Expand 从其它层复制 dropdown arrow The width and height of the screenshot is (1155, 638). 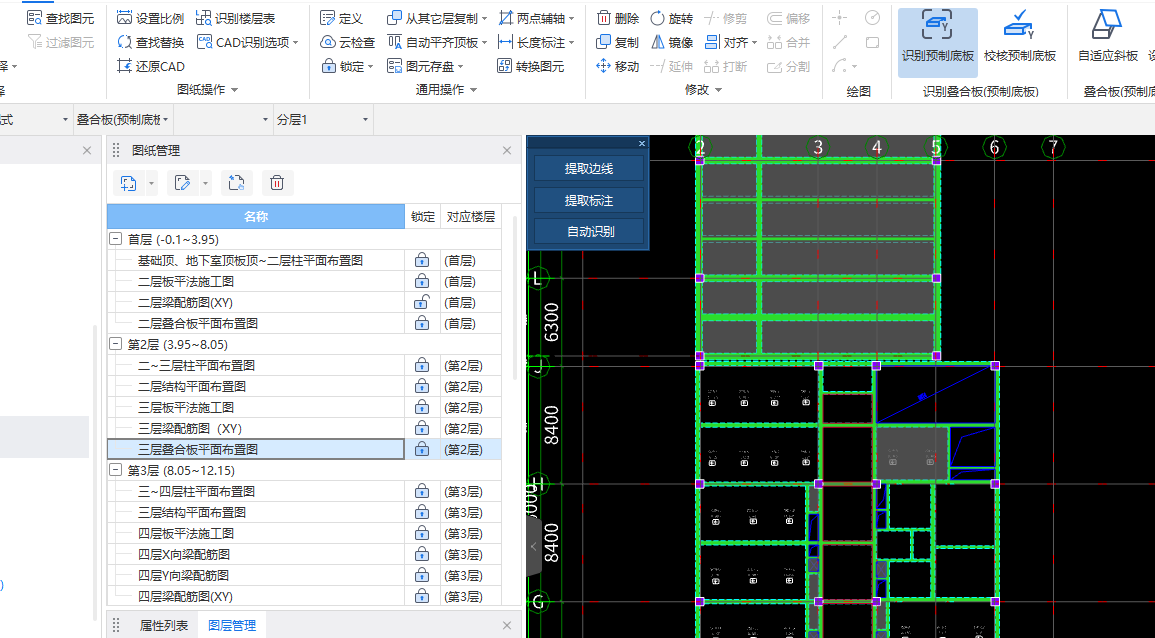tap(484, 18)
